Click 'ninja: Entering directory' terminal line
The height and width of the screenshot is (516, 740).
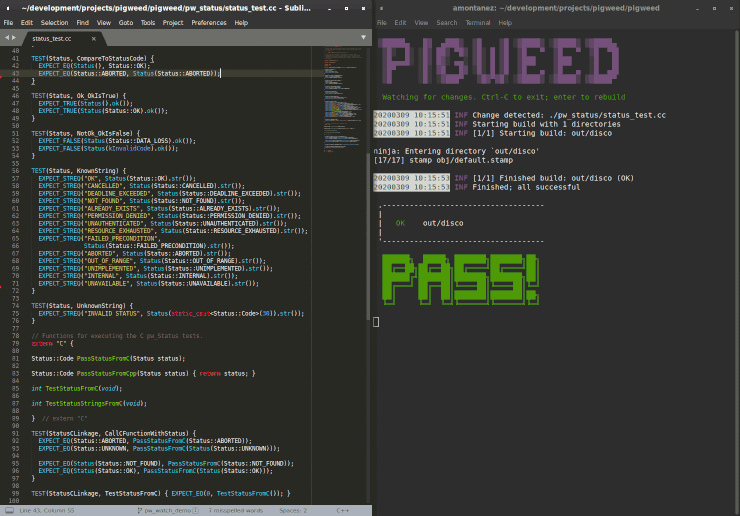(x=456, y=151)
